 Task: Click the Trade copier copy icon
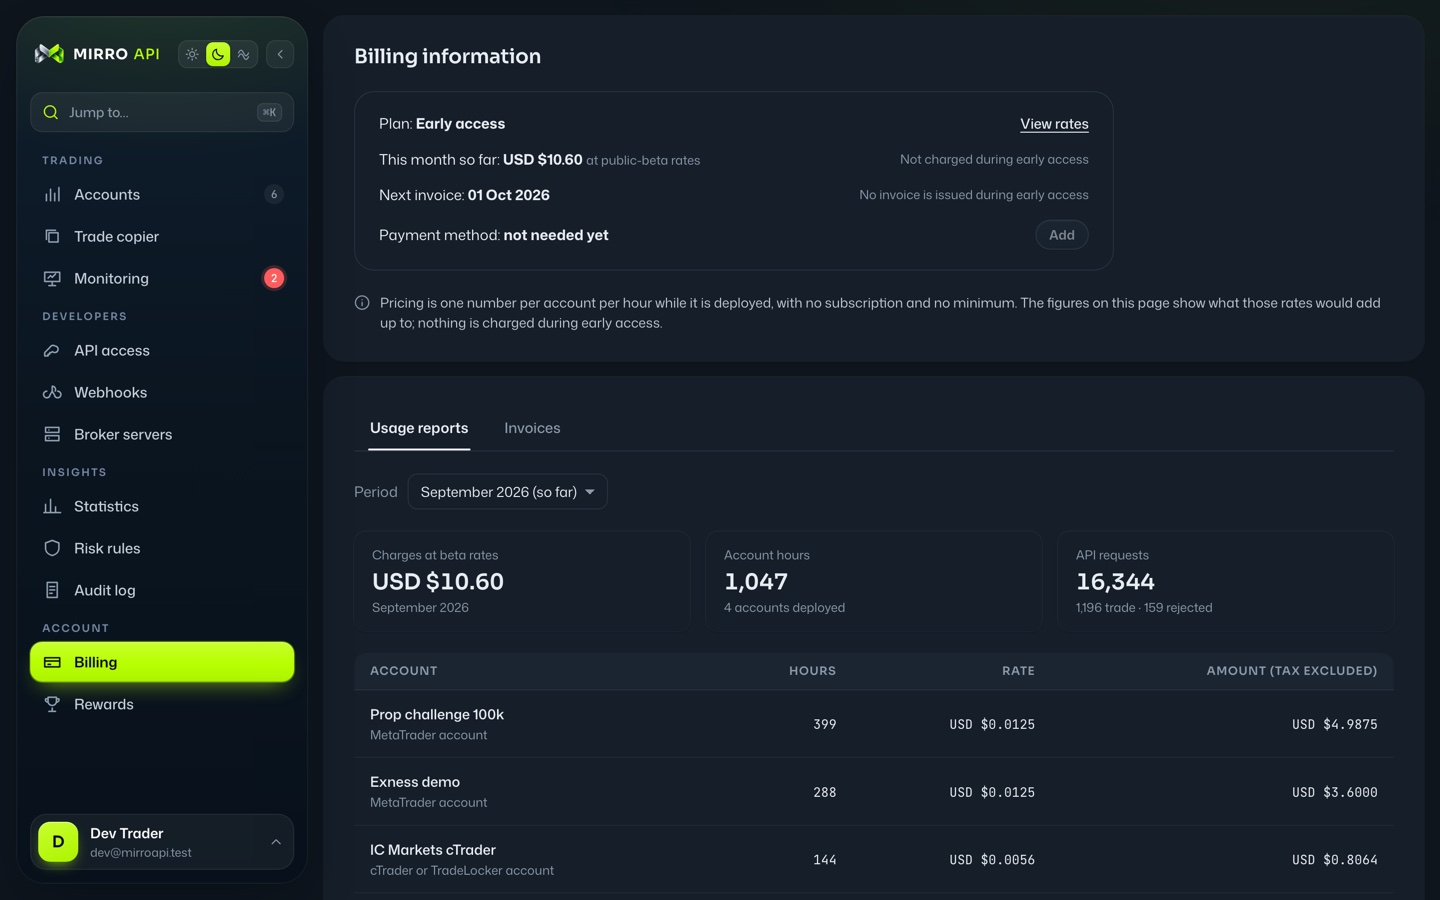coord(52,236)
